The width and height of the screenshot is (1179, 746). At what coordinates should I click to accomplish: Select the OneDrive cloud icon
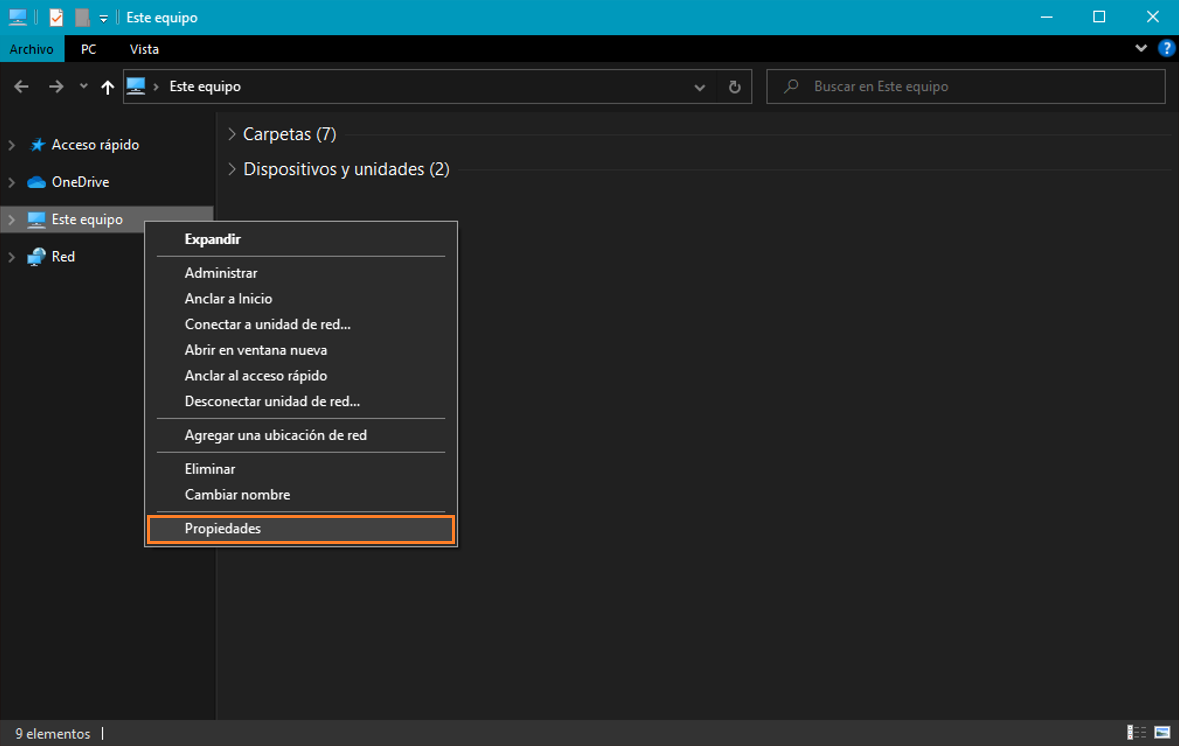[37, 182]
